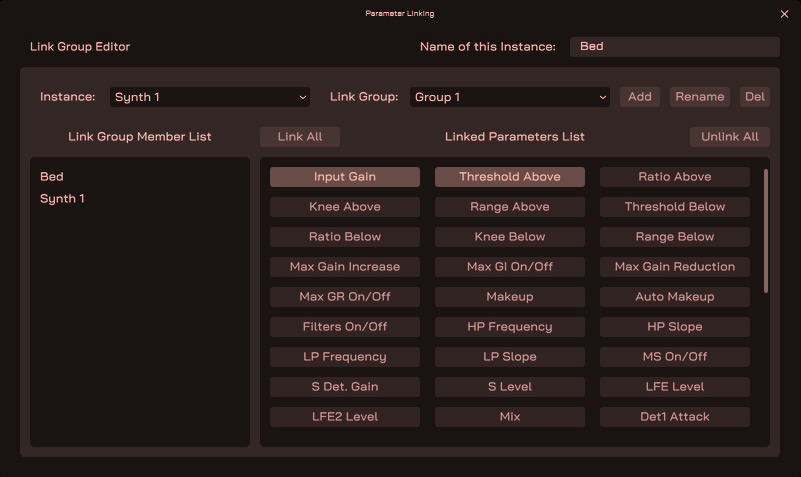The image size is (801, 477).
Task: Delete the link group with Del
Action: click(755, 97)
